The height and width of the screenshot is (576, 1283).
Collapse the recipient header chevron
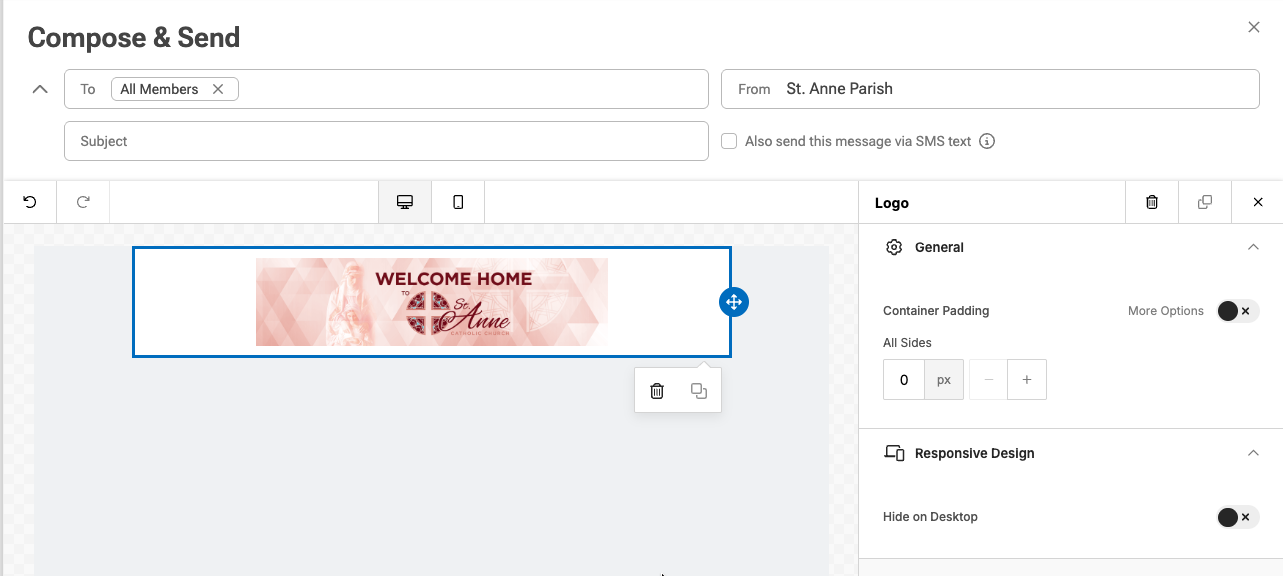[40, 89]
